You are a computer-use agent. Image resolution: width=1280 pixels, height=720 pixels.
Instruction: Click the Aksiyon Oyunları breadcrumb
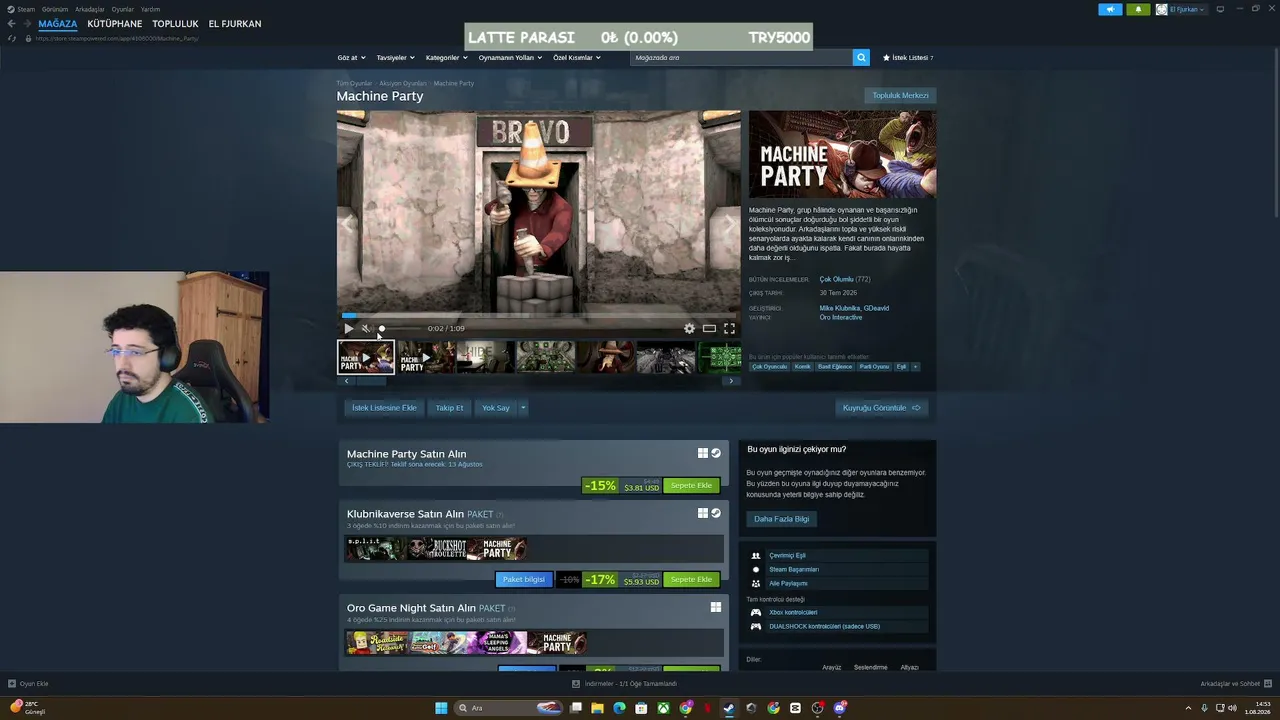click(x=403, y=83)
